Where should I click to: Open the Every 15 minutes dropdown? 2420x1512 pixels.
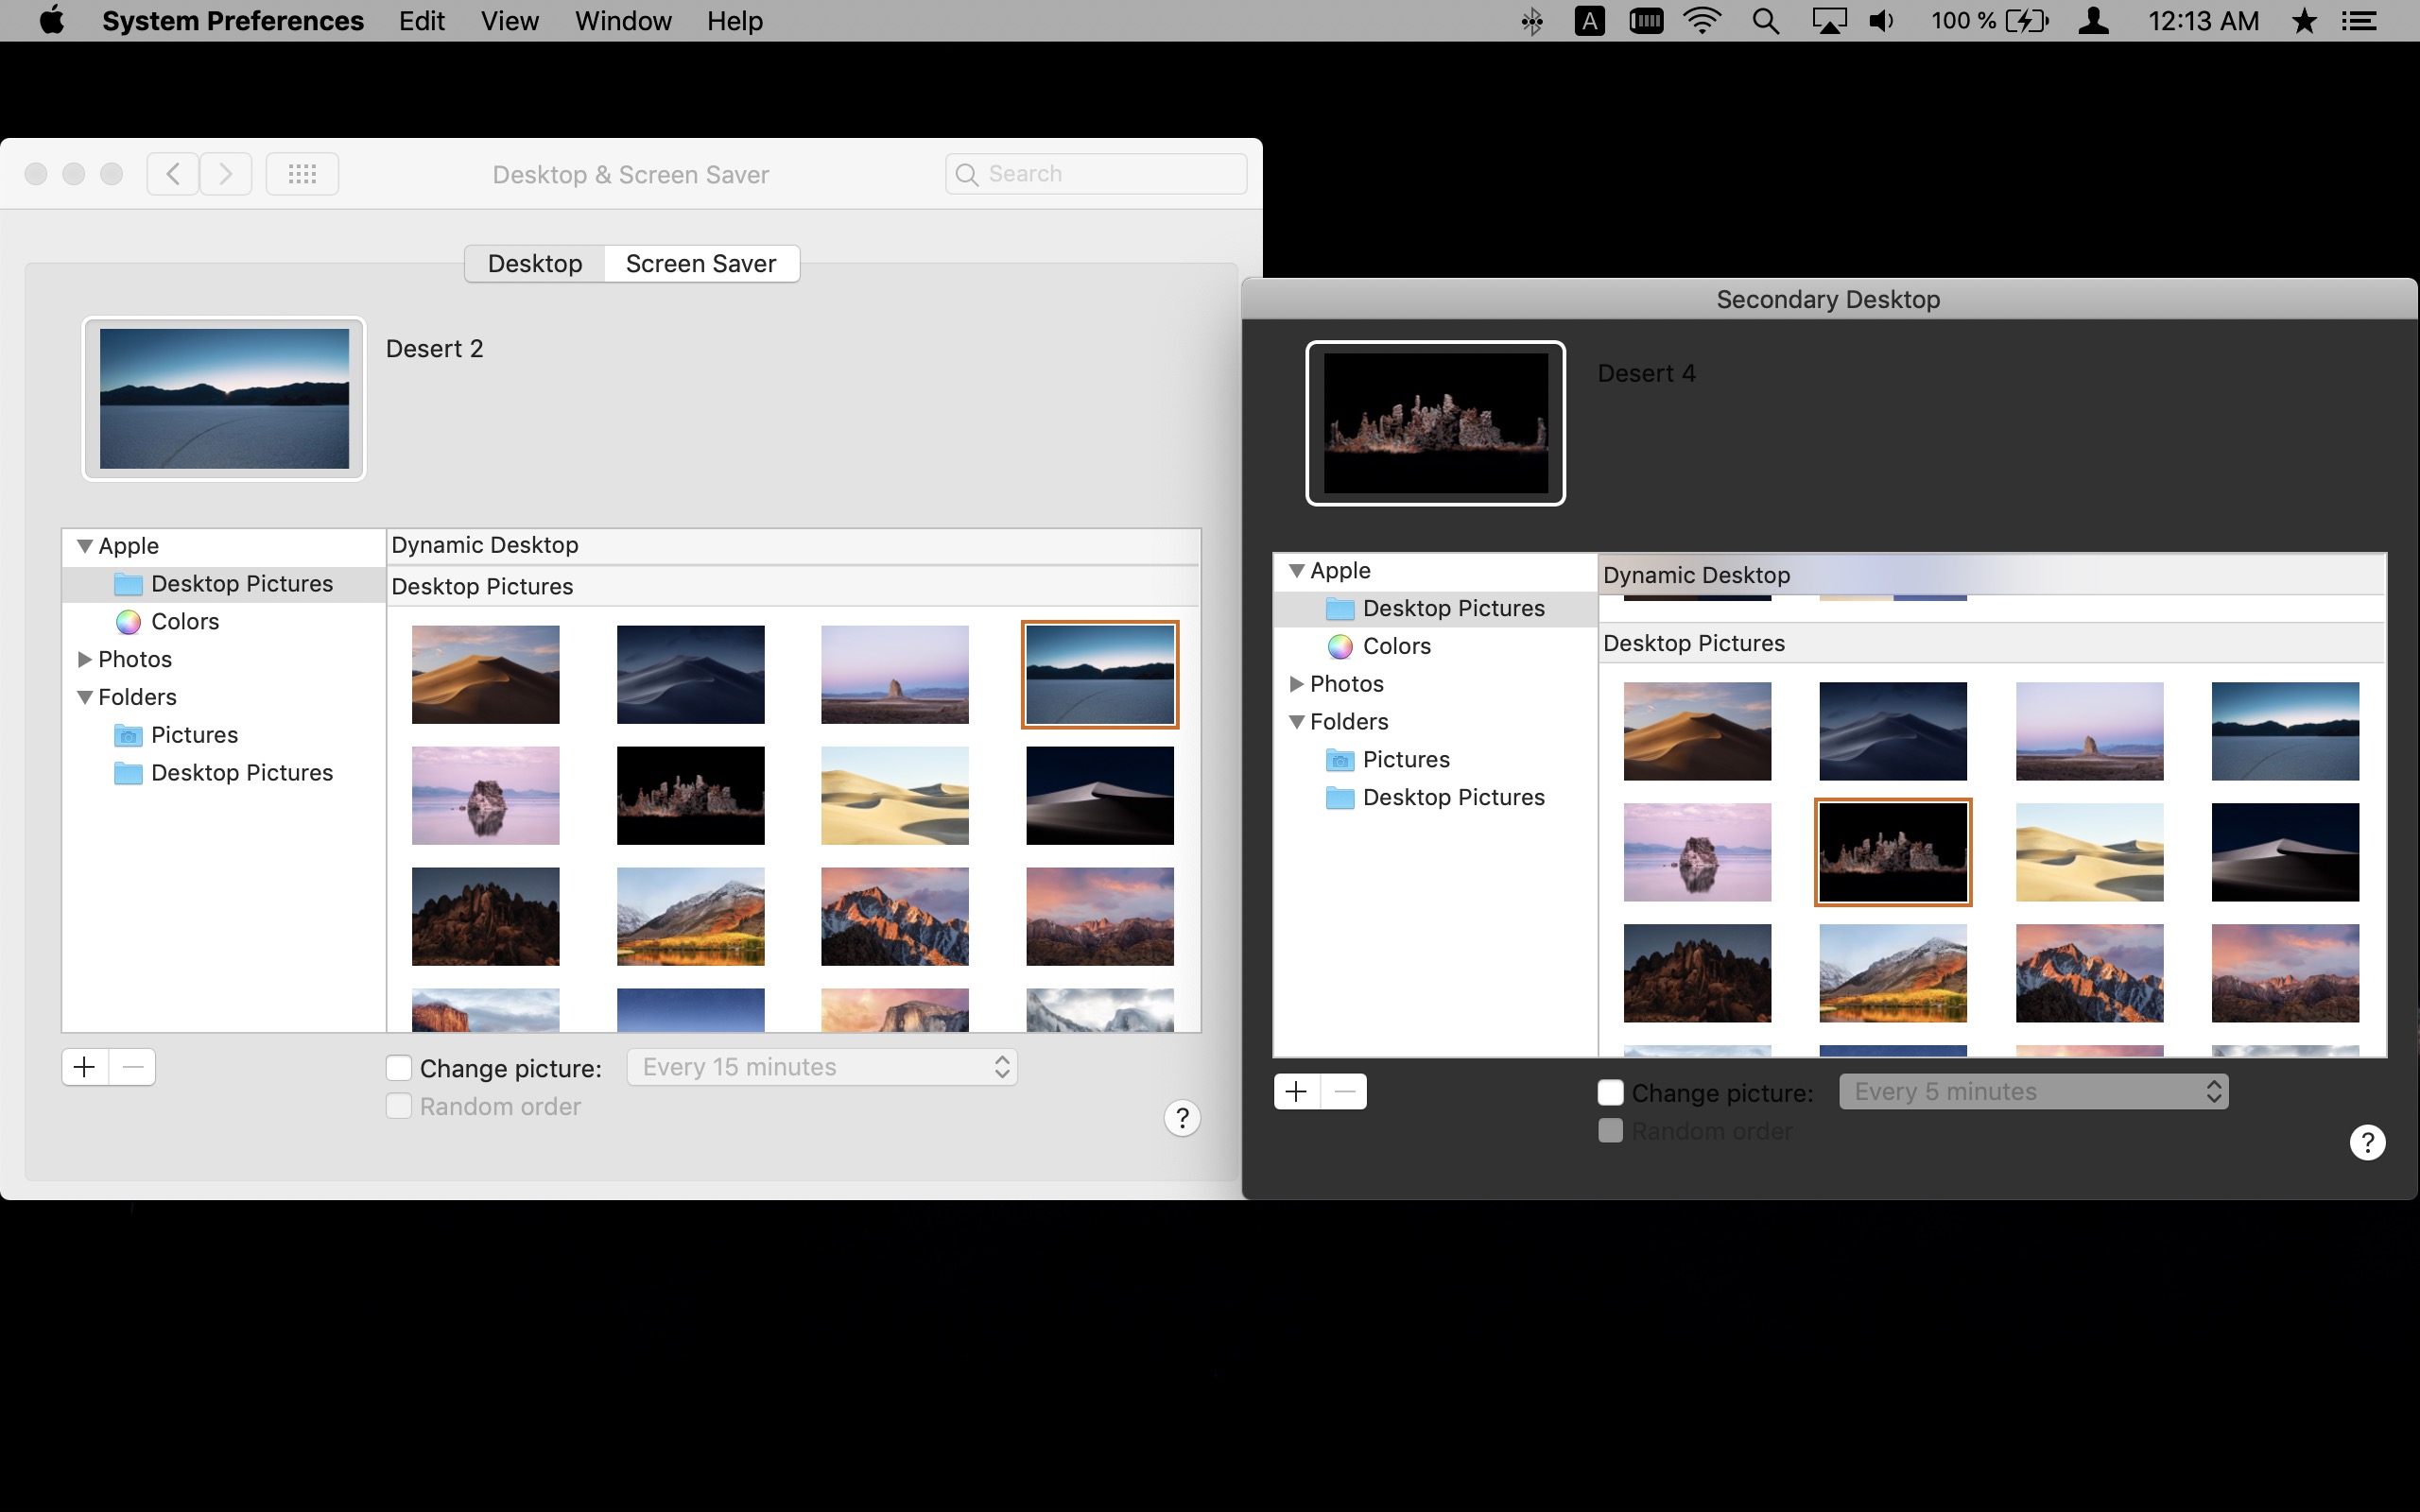(x=822, y=1067)
